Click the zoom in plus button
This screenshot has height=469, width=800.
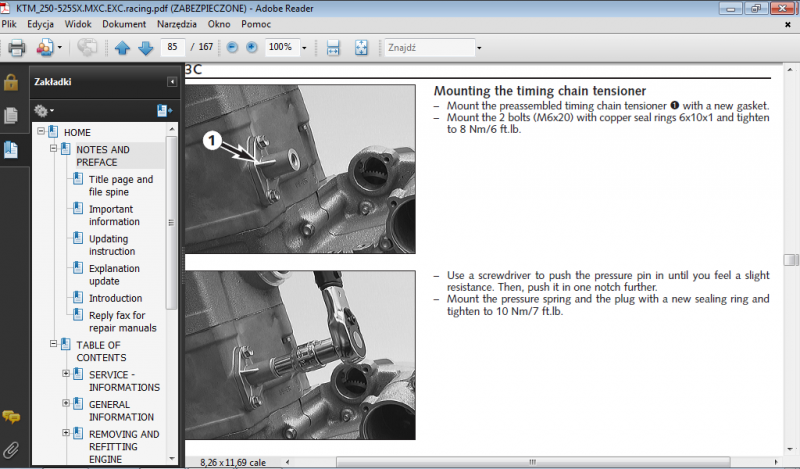coord(252,47)
